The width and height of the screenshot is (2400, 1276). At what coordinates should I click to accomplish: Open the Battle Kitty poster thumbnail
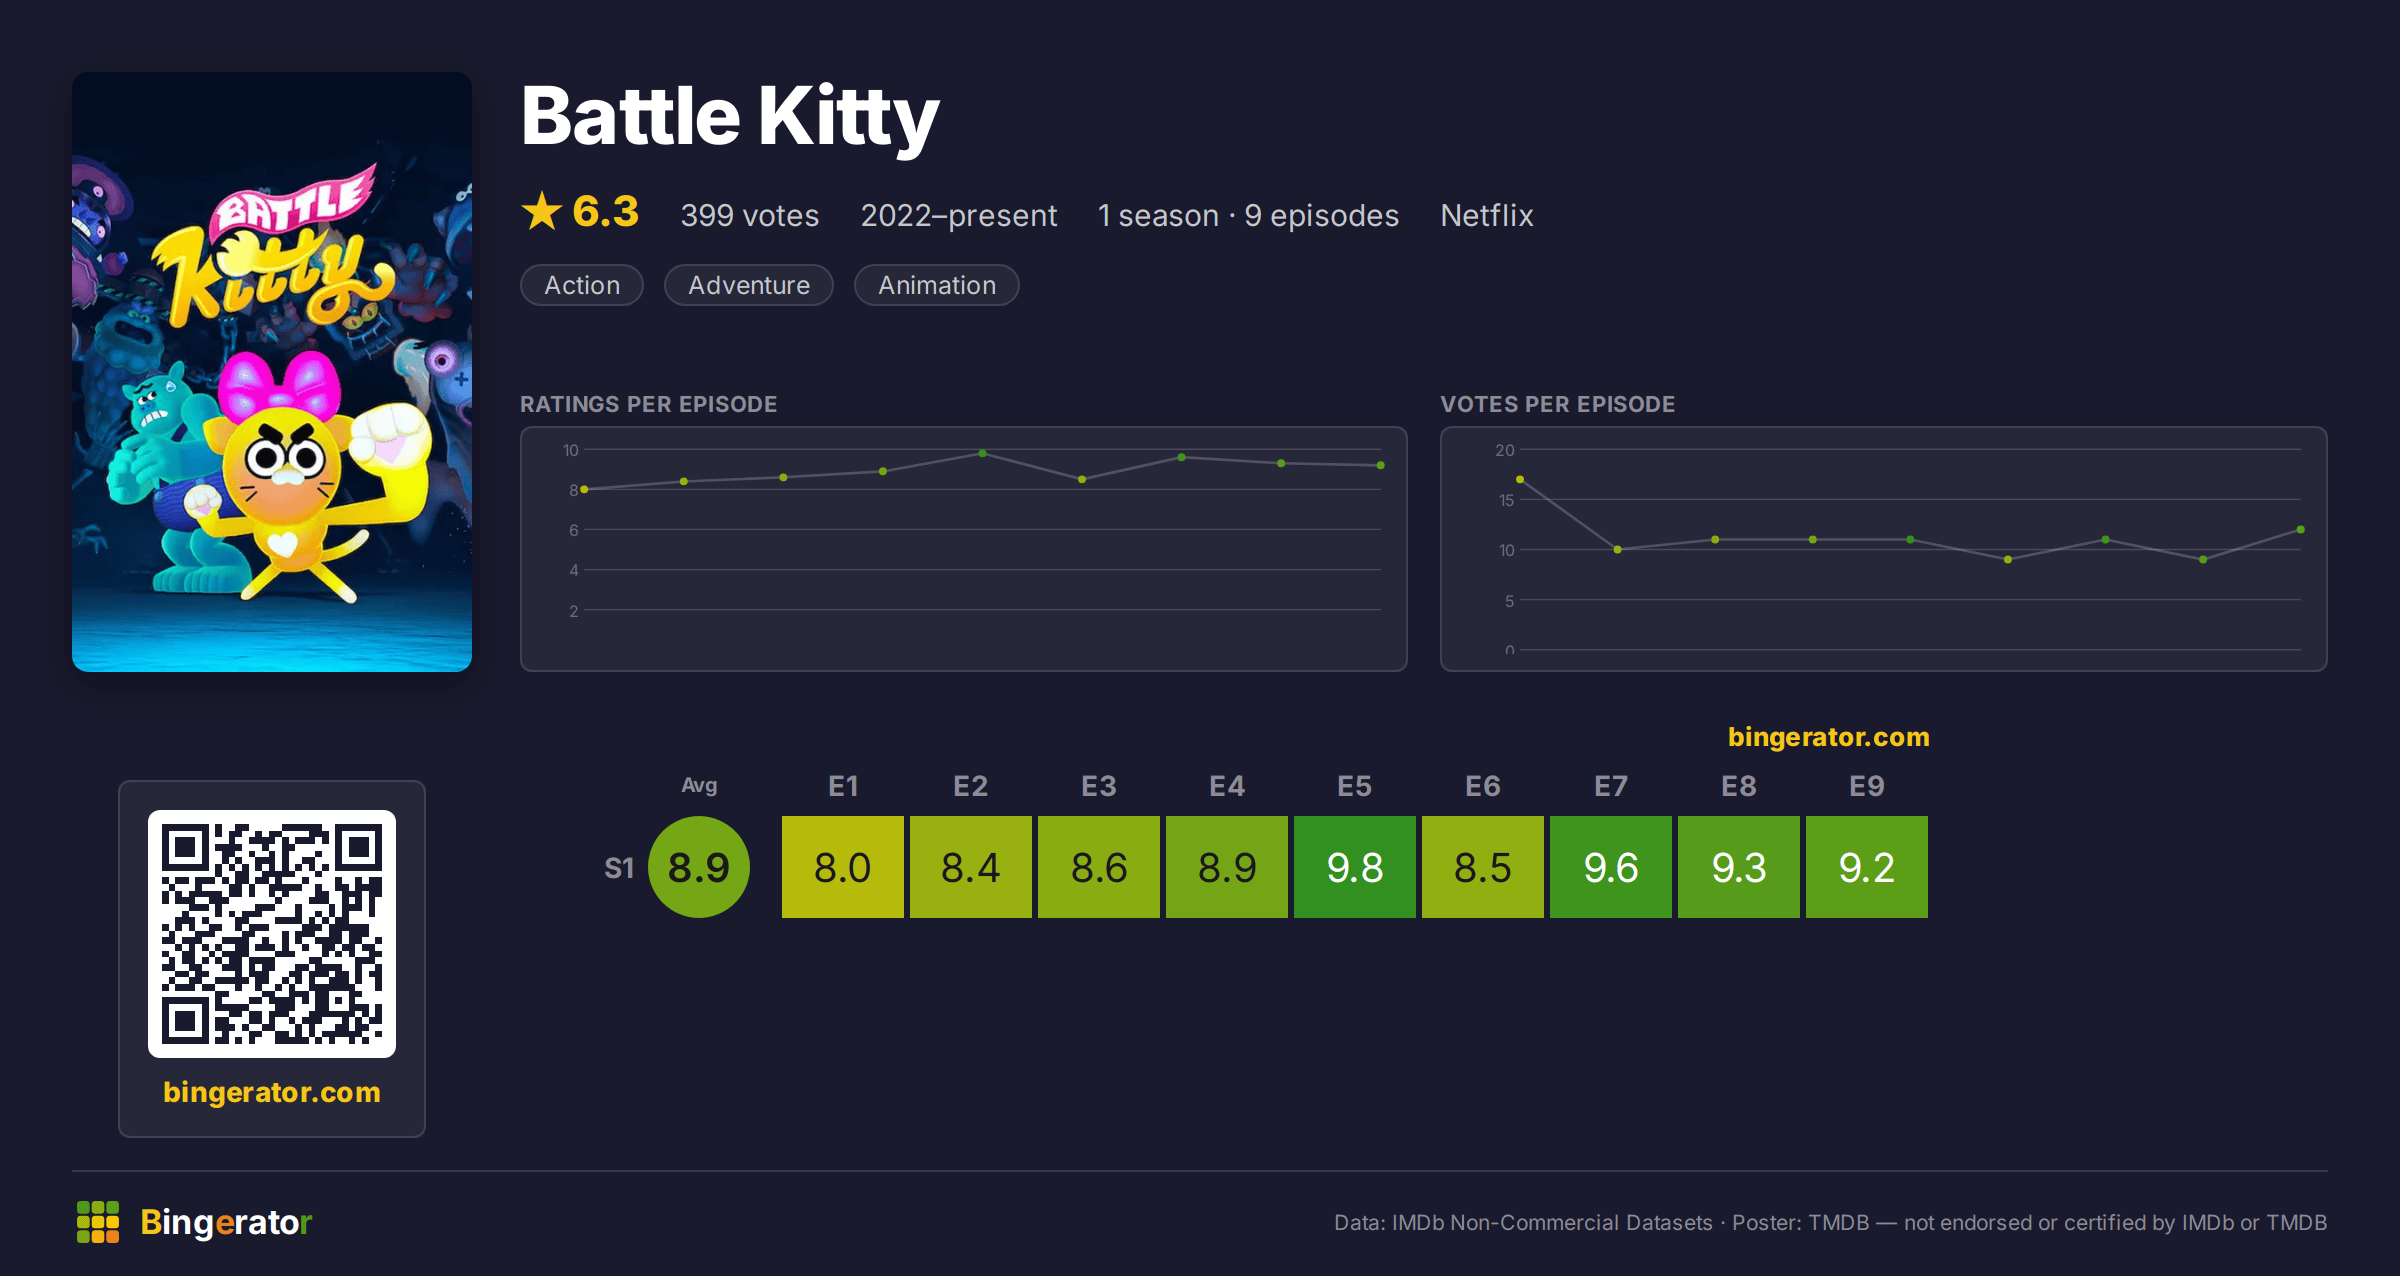(272, 372)
